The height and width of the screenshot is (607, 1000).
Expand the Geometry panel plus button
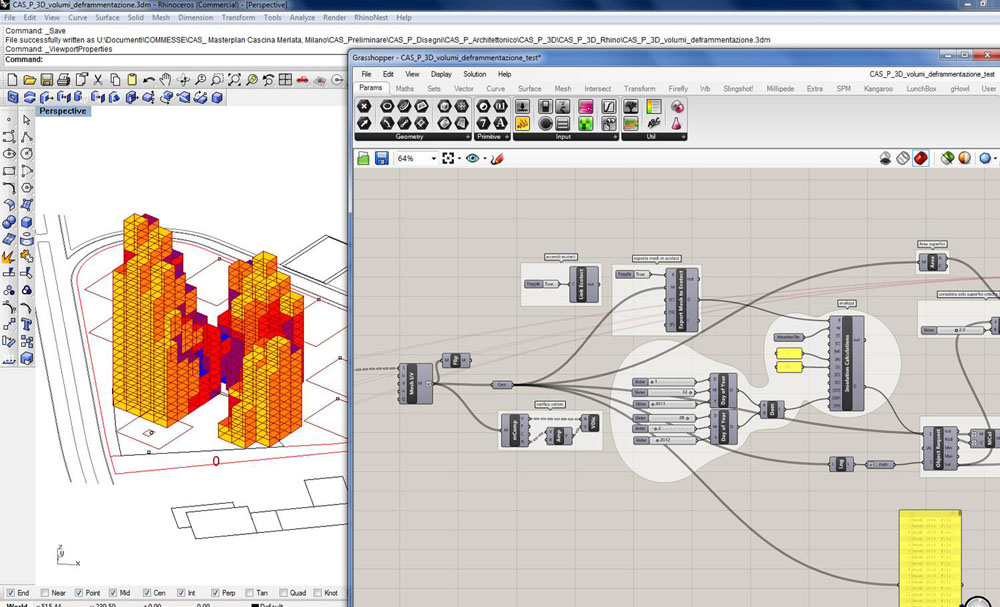coord(467,136)
